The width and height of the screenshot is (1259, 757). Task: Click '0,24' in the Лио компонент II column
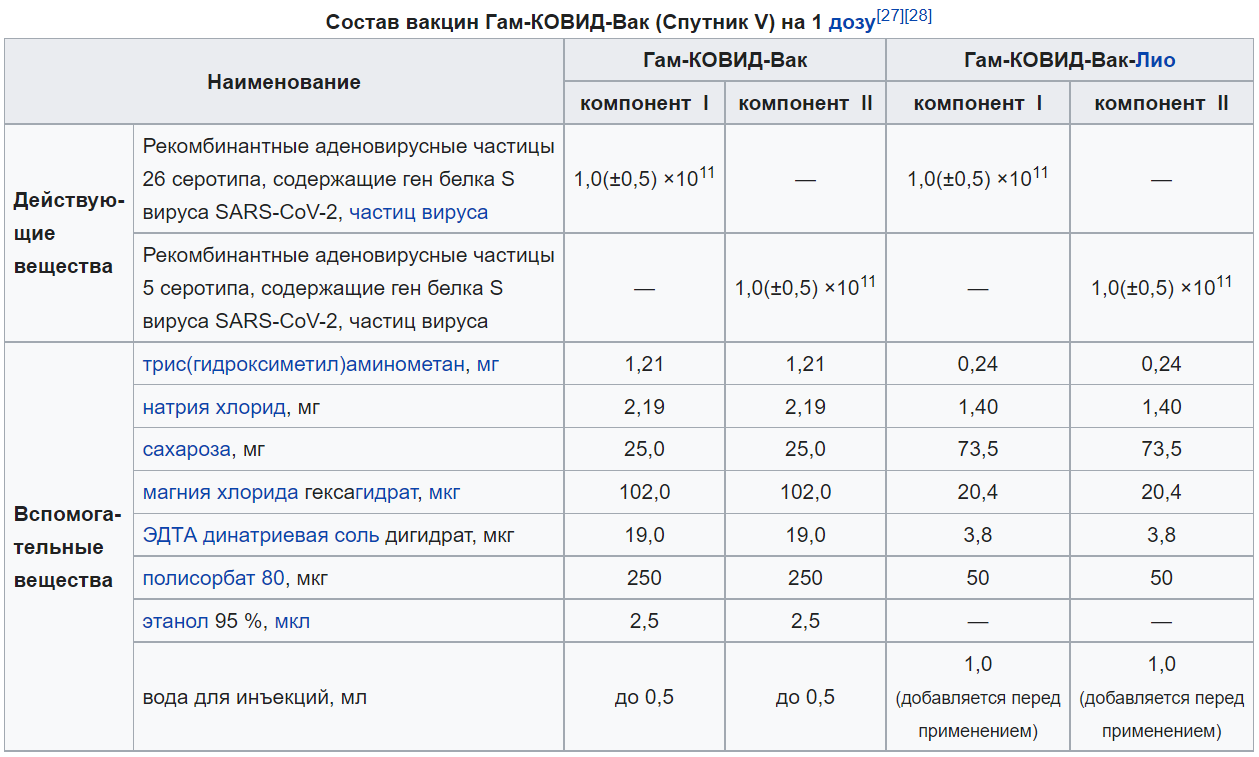1161,364
